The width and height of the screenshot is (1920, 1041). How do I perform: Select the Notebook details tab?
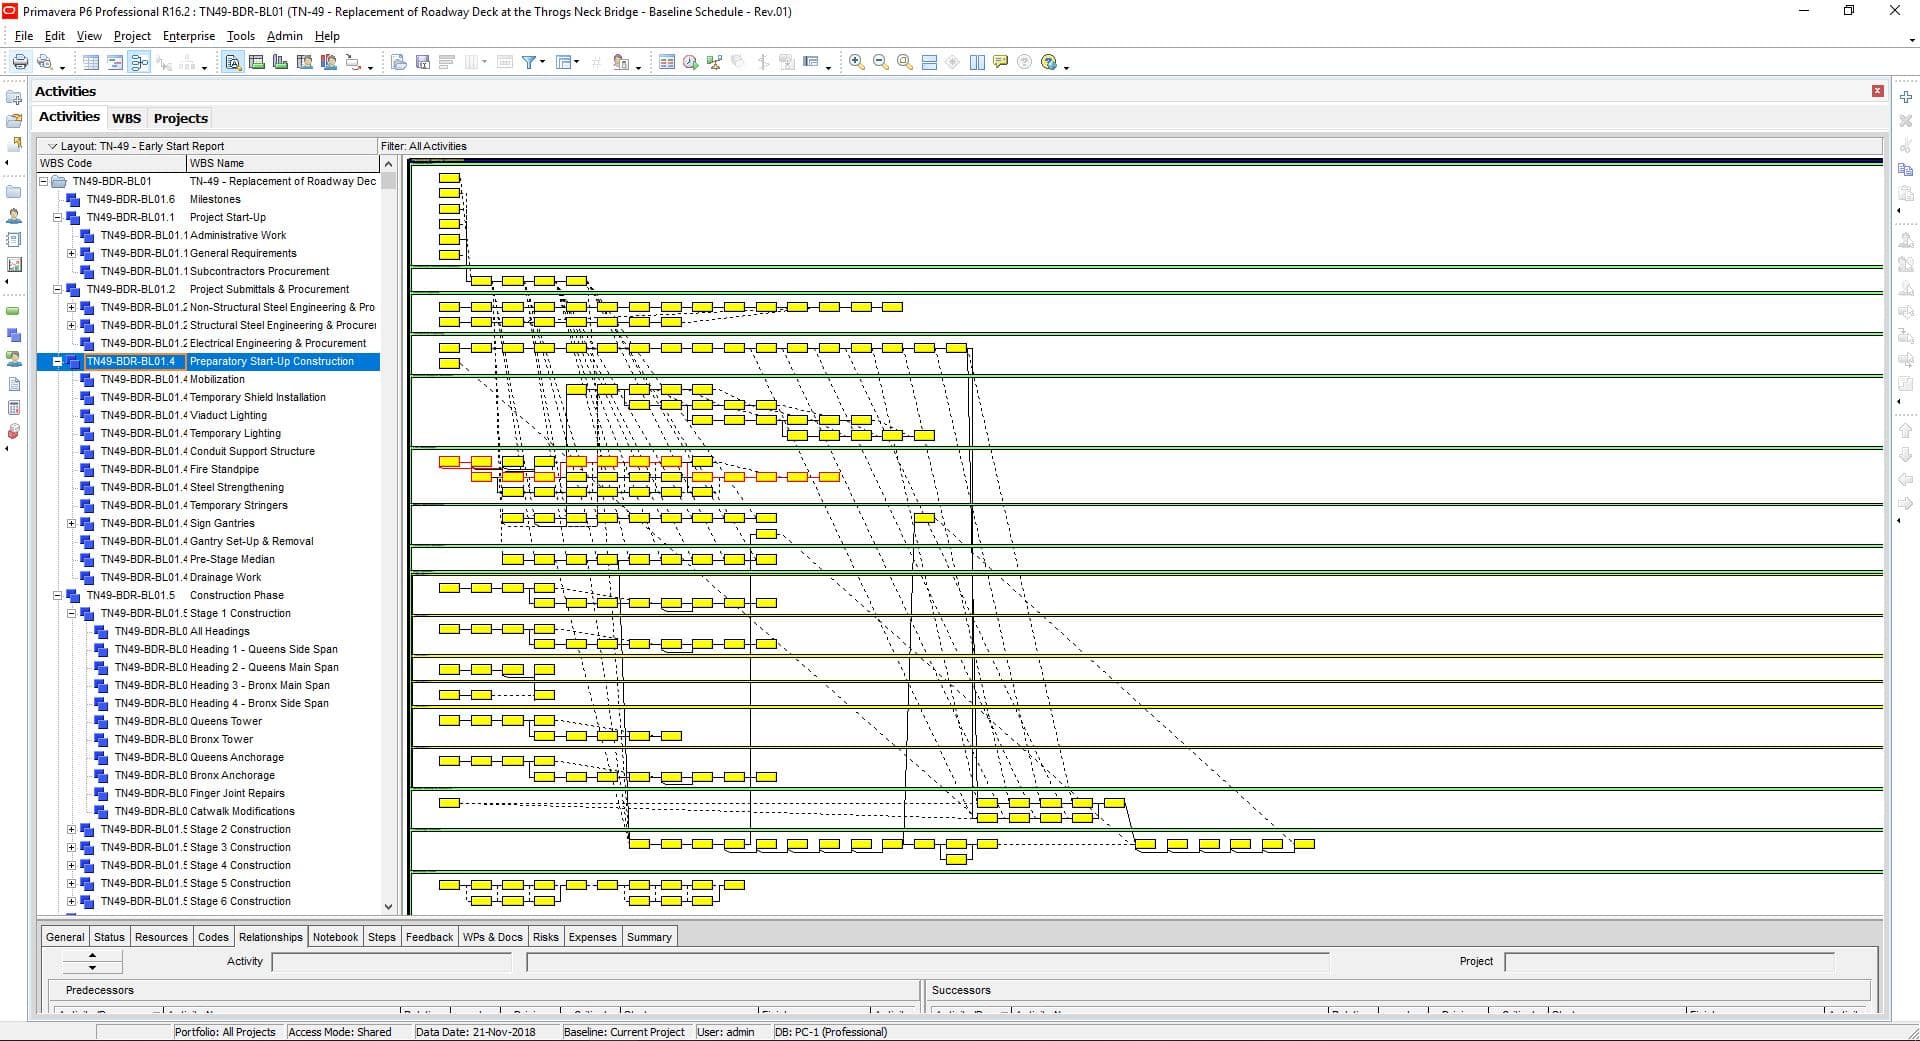[x=335, y=937]
